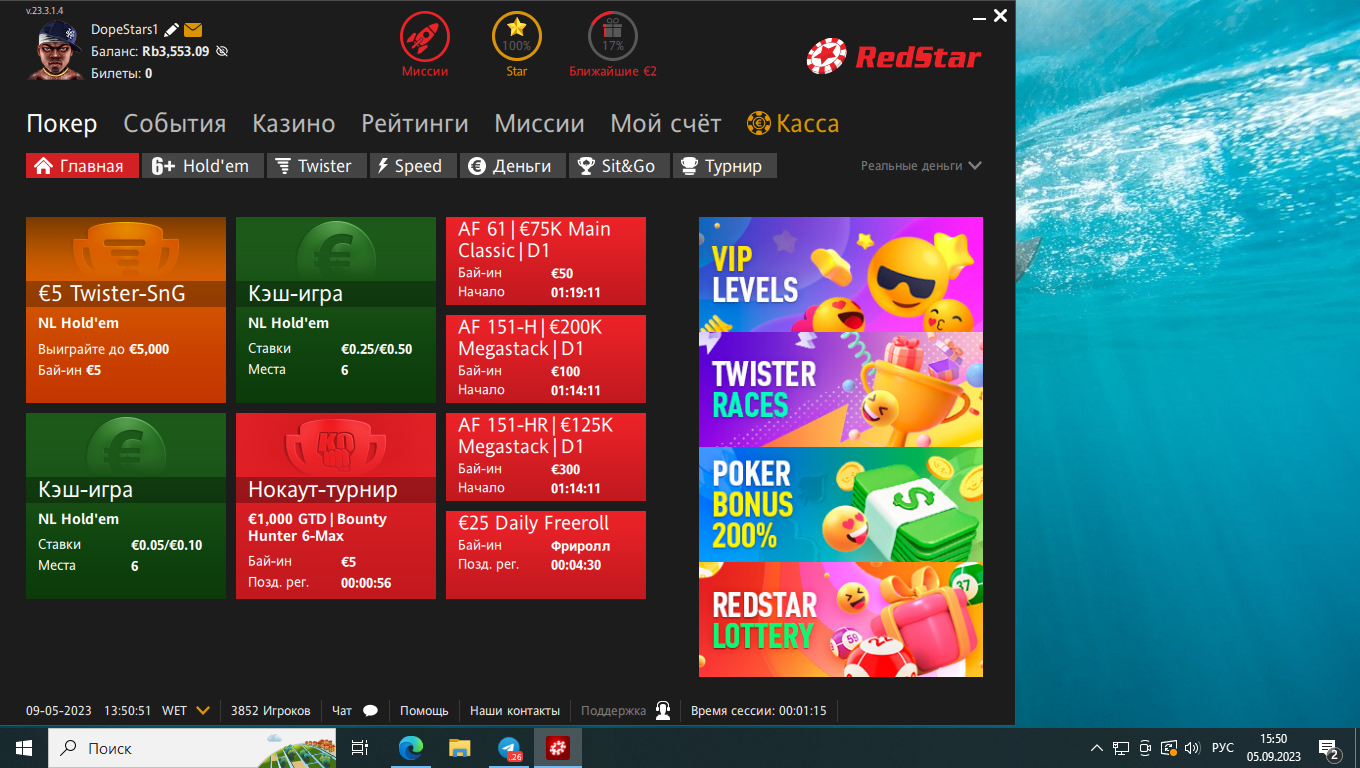The image size is (1360, 768).
Task: Open AF 151-HR €125K Megastack tournament
Action: pos(546,457)
